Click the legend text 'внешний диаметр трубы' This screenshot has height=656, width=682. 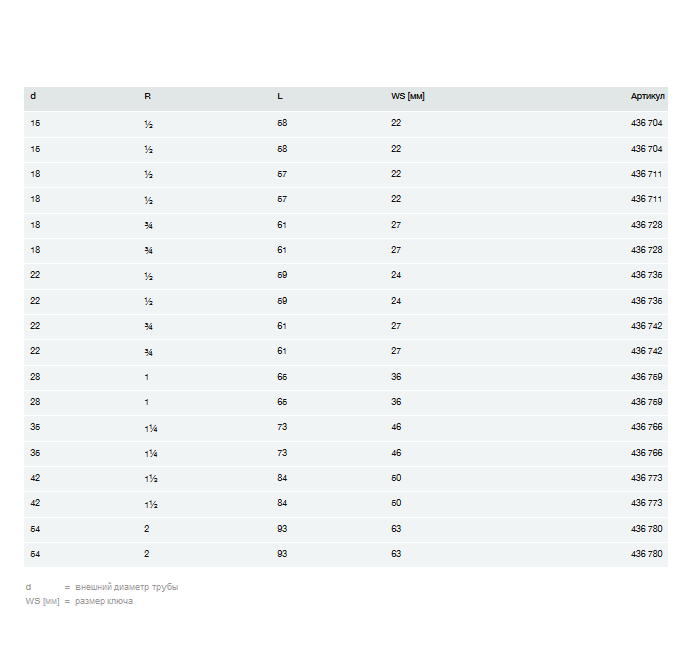(127, 587)
